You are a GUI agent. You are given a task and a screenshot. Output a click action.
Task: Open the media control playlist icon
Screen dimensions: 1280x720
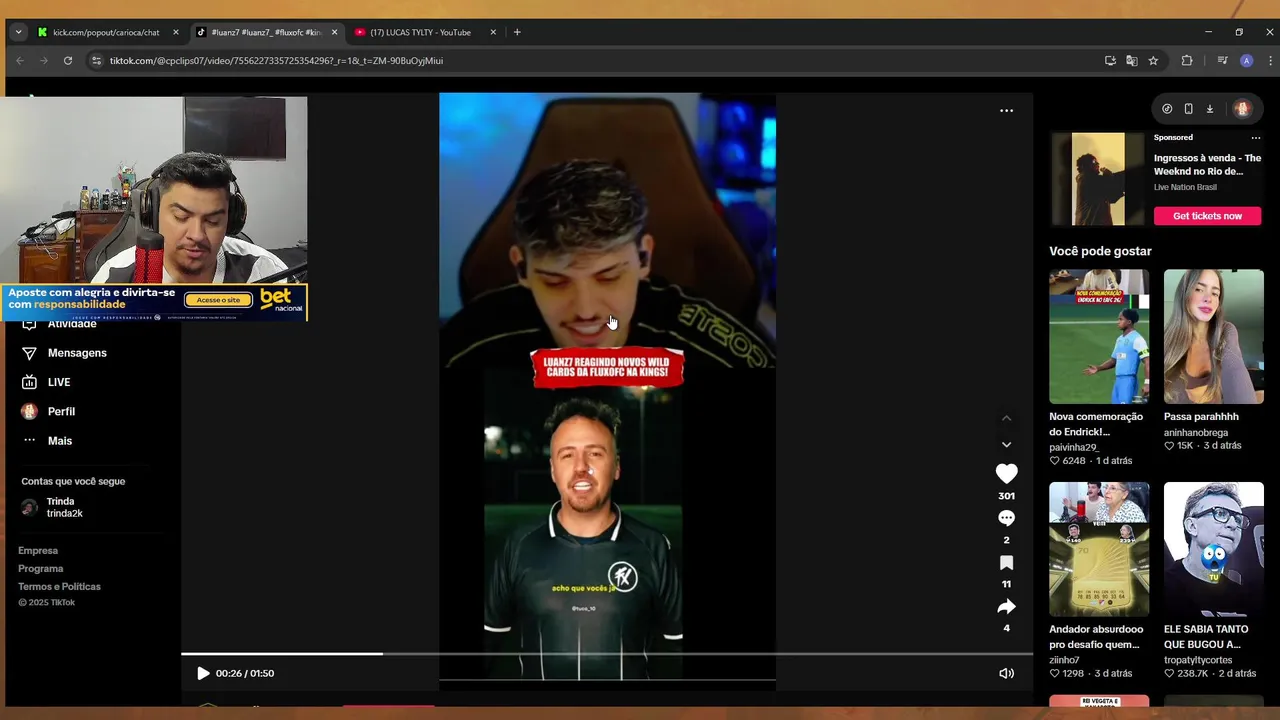pos(1222,60)
